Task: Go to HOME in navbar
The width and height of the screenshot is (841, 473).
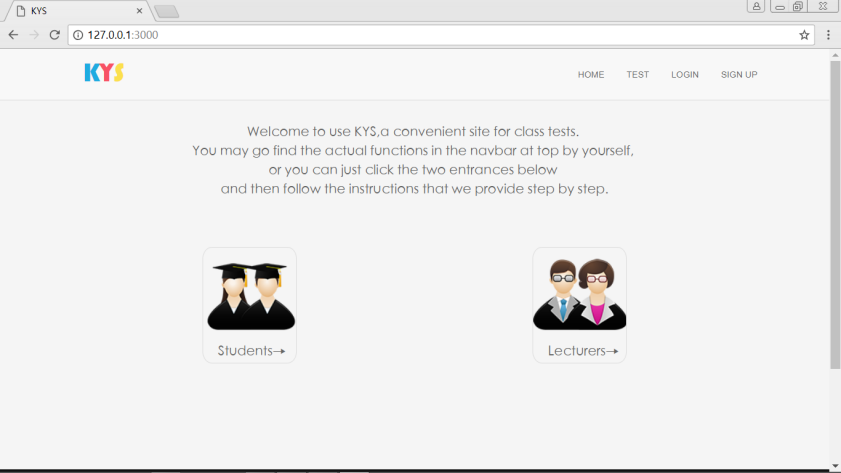Action: tap(591, 75)
